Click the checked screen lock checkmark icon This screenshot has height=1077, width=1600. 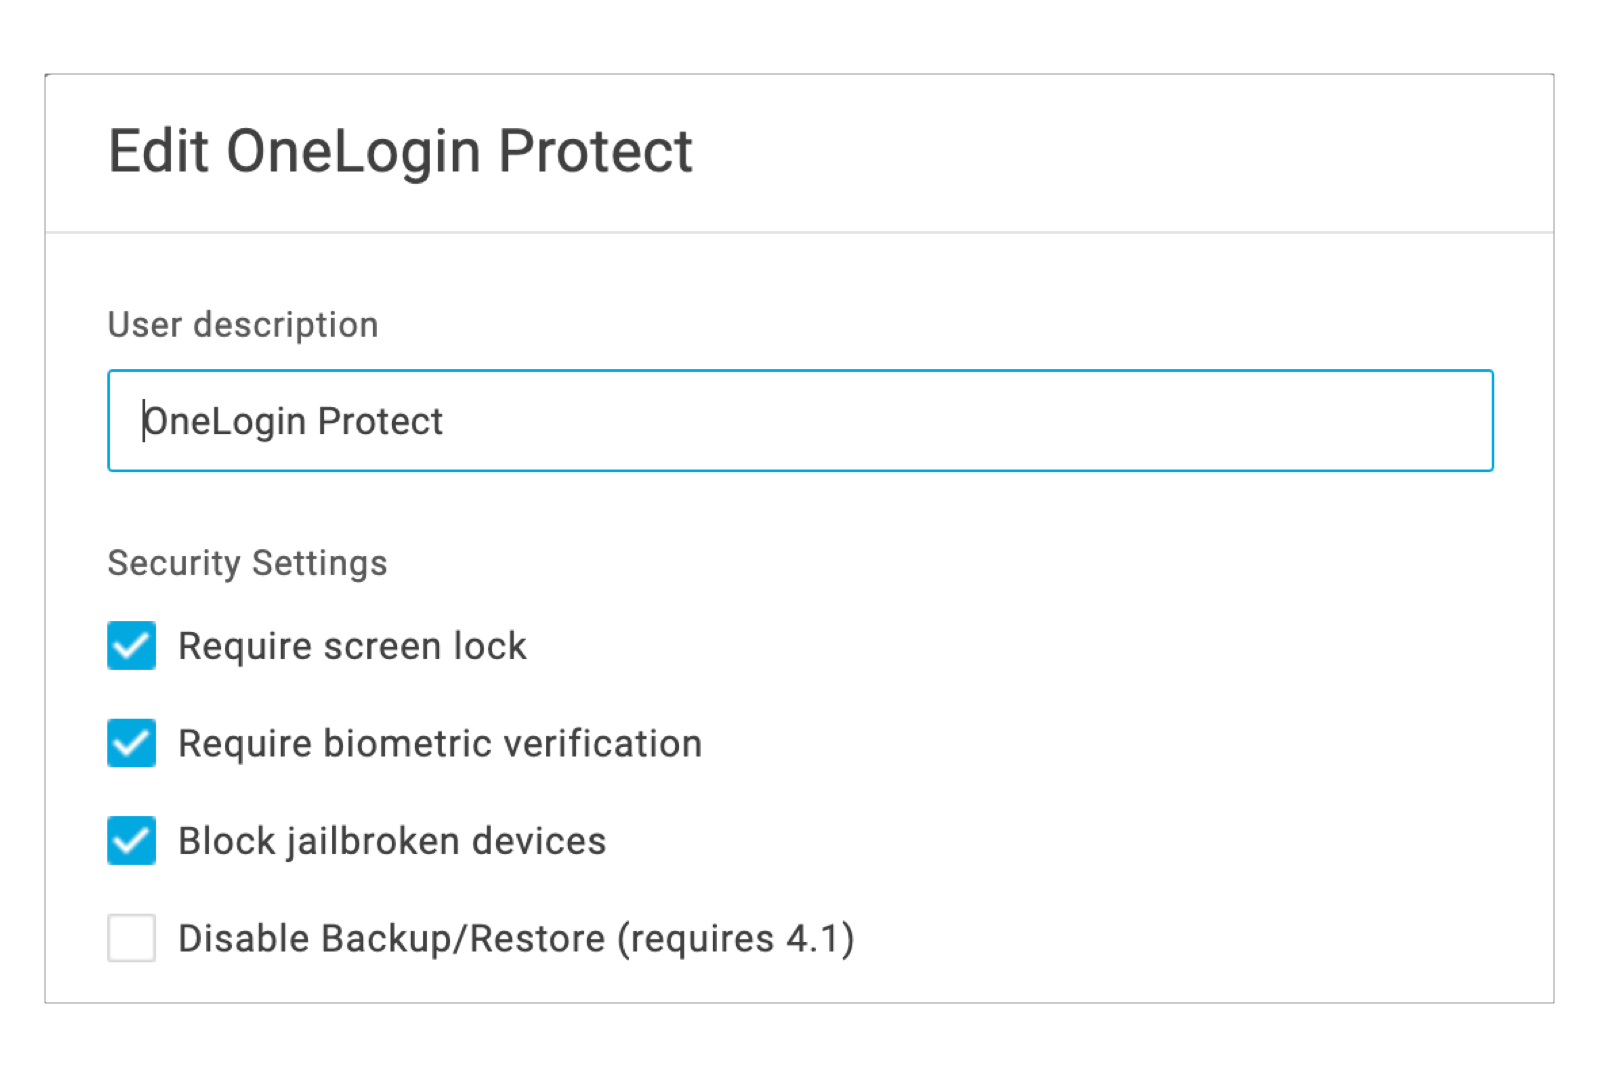(x=131, y=646)
